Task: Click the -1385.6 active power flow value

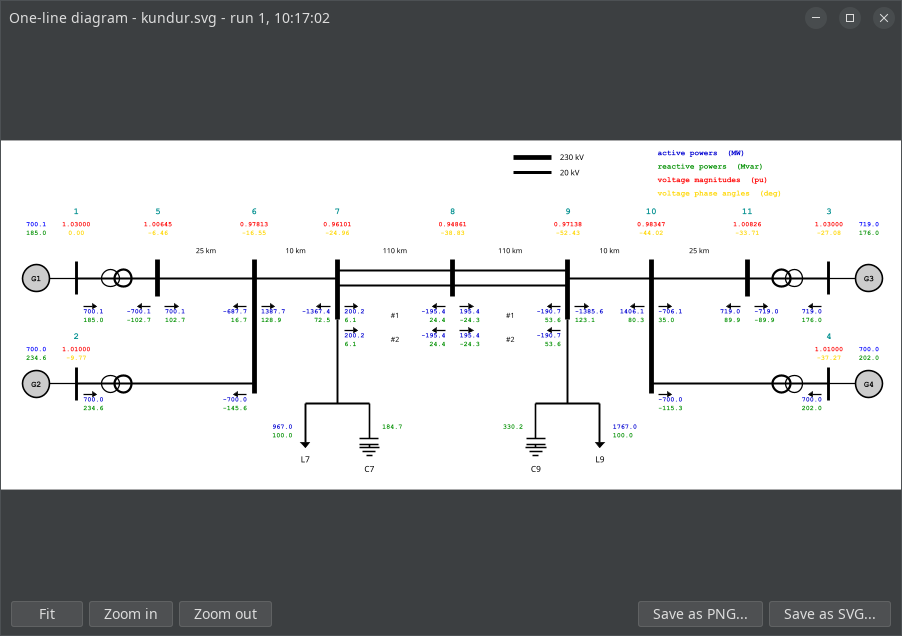Action: tap(589, 311)
